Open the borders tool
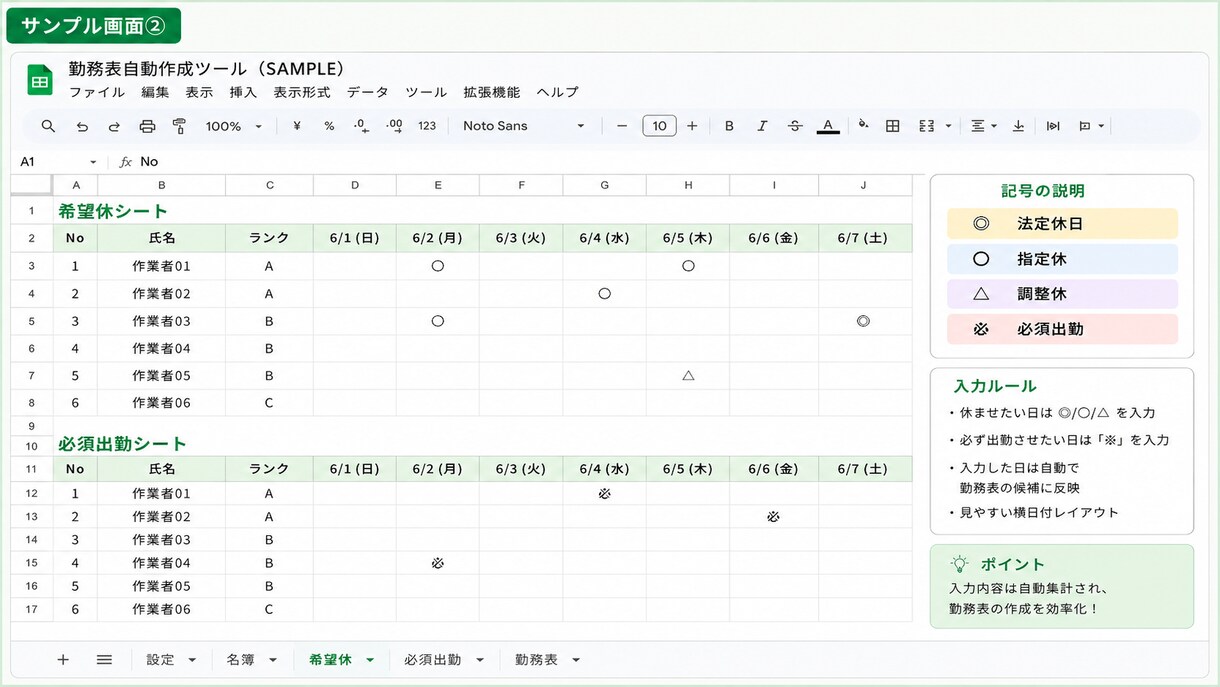This screenshot has width=1220, height=687. pyautogui.click(x=893, y=126)
